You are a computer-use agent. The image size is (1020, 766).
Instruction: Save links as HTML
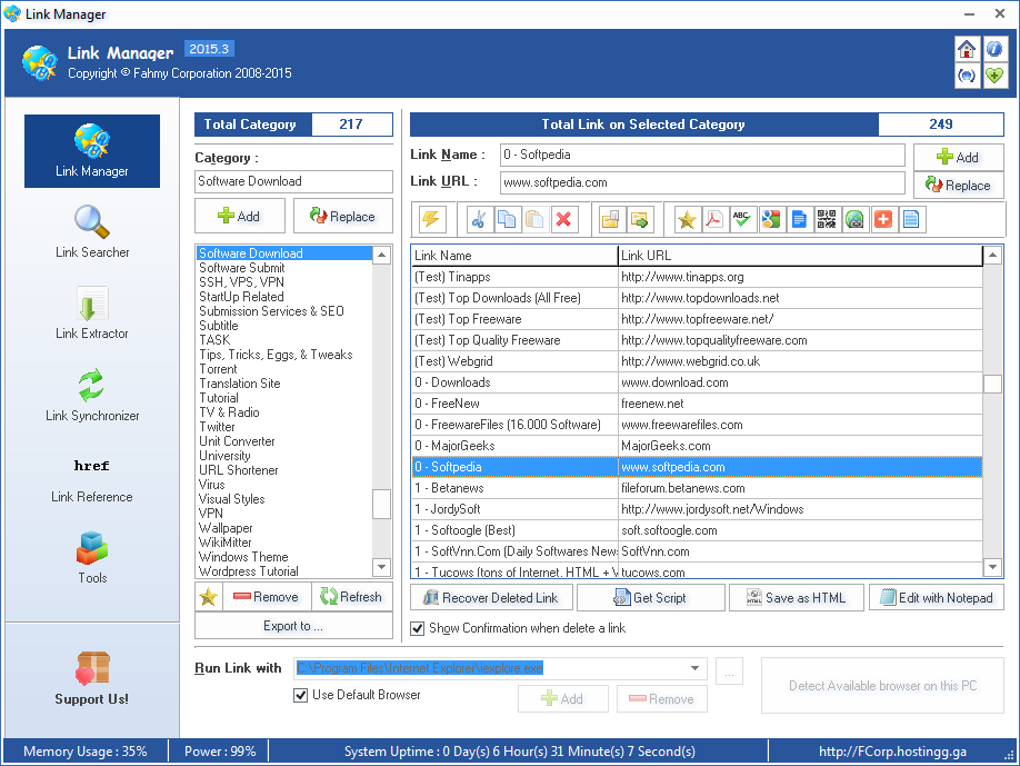pos(796,598)
